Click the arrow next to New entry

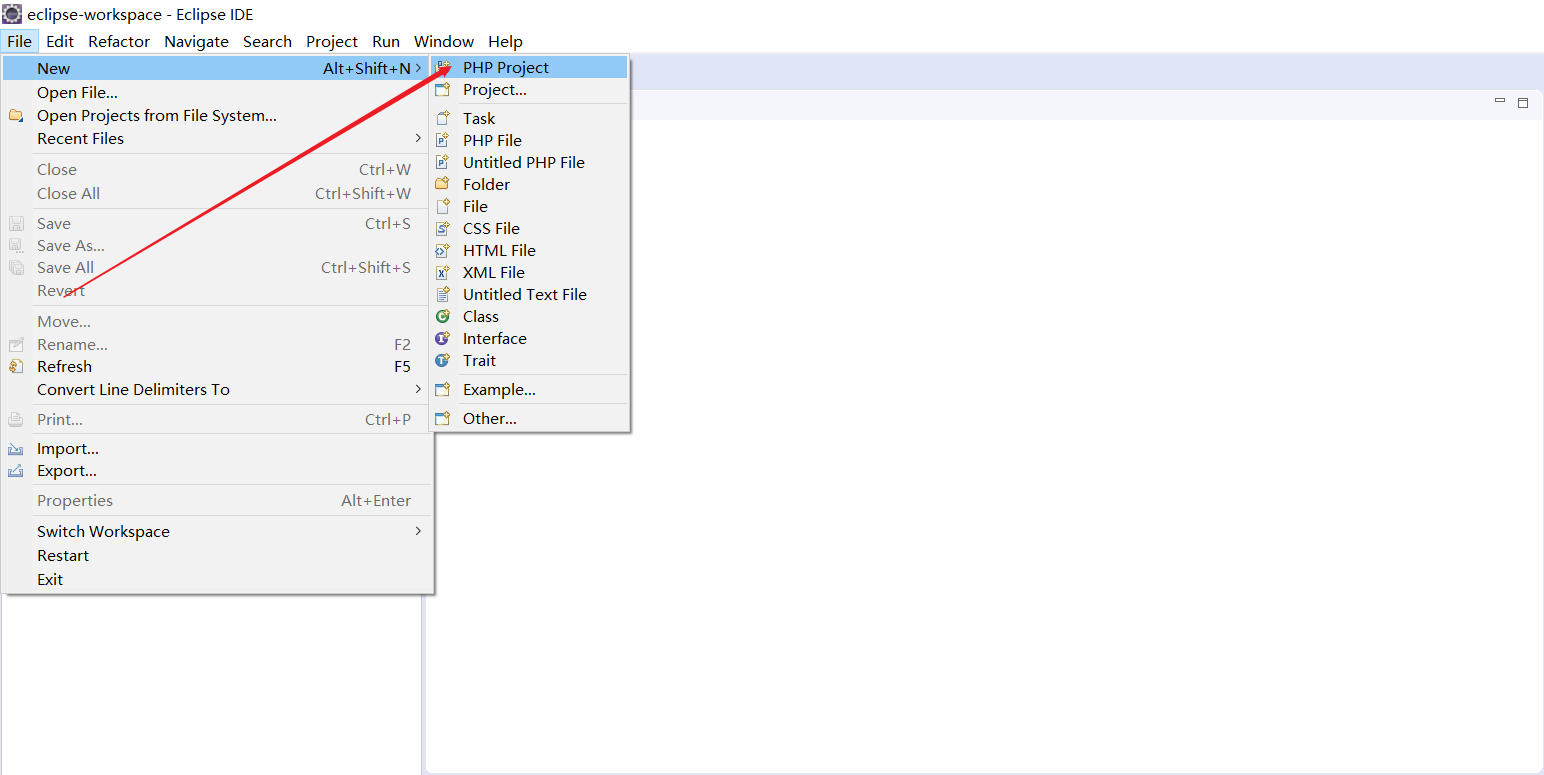tap(419, 68)
